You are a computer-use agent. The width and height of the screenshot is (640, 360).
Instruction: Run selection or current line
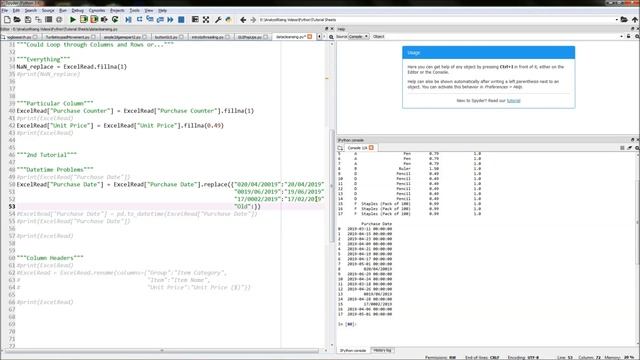[104, 19]
